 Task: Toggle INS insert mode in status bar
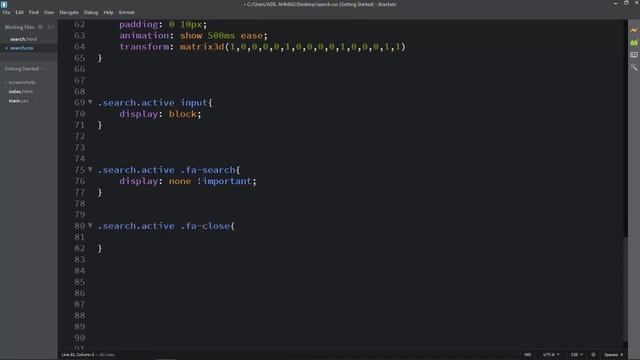pyautogui.click(x=528, y=355)
